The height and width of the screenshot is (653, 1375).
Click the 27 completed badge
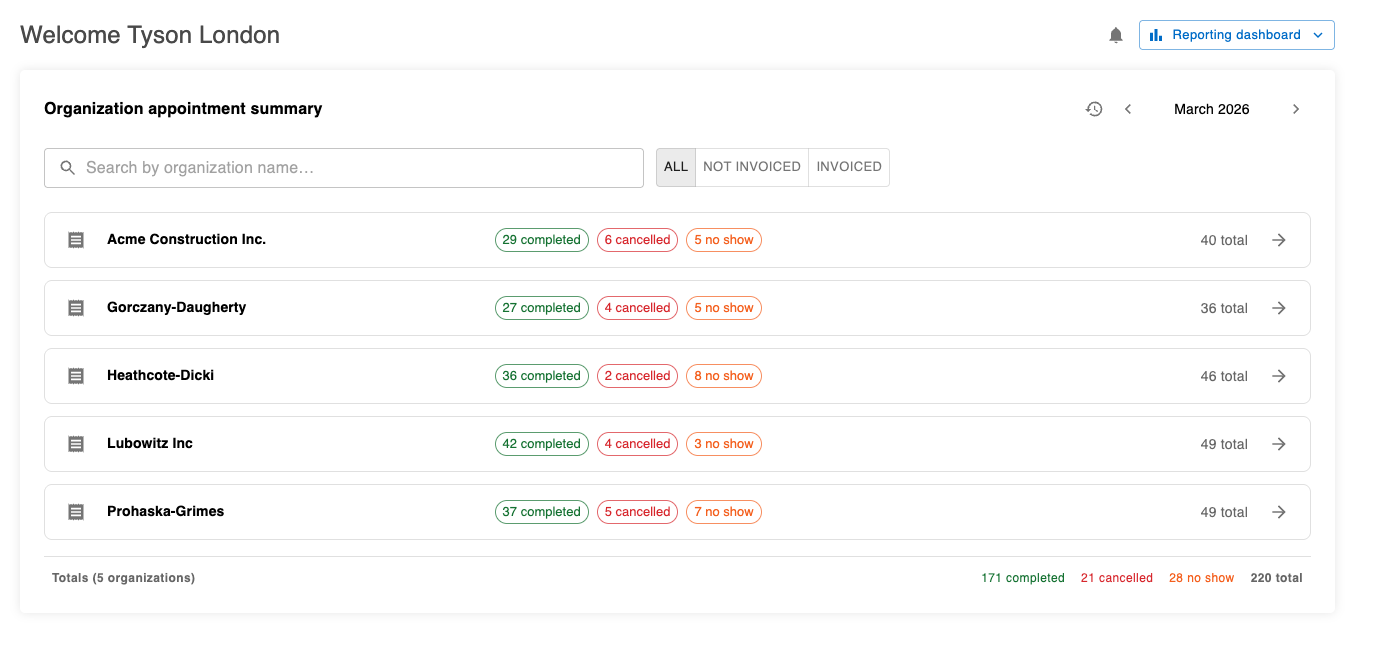click(541, 308)
